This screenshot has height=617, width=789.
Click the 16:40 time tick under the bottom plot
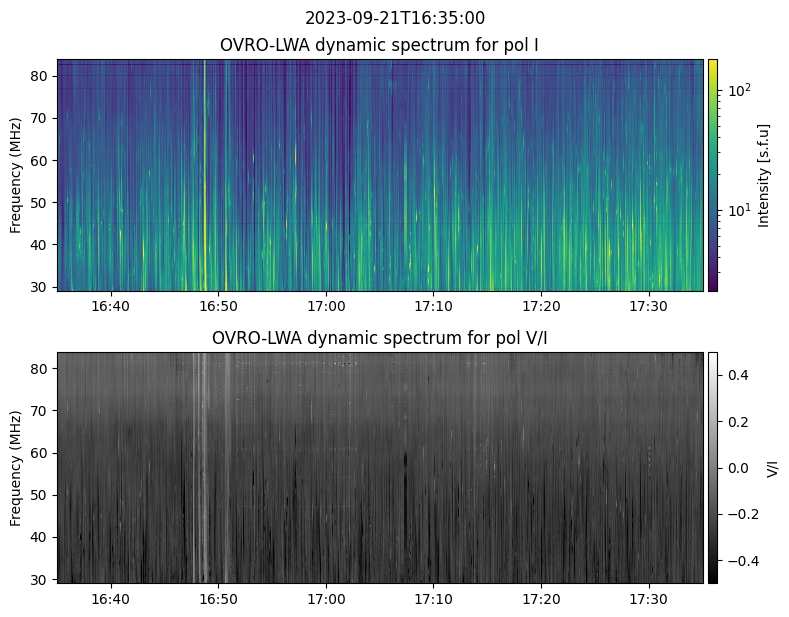(111, 598)
